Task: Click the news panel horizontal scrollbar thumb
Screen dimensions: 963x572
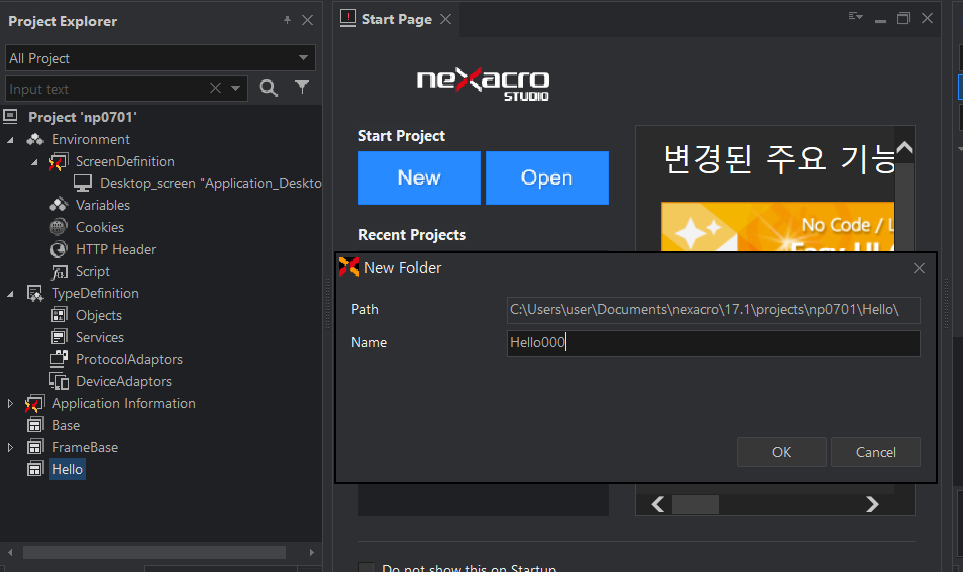Action: [x=695, y=504]
